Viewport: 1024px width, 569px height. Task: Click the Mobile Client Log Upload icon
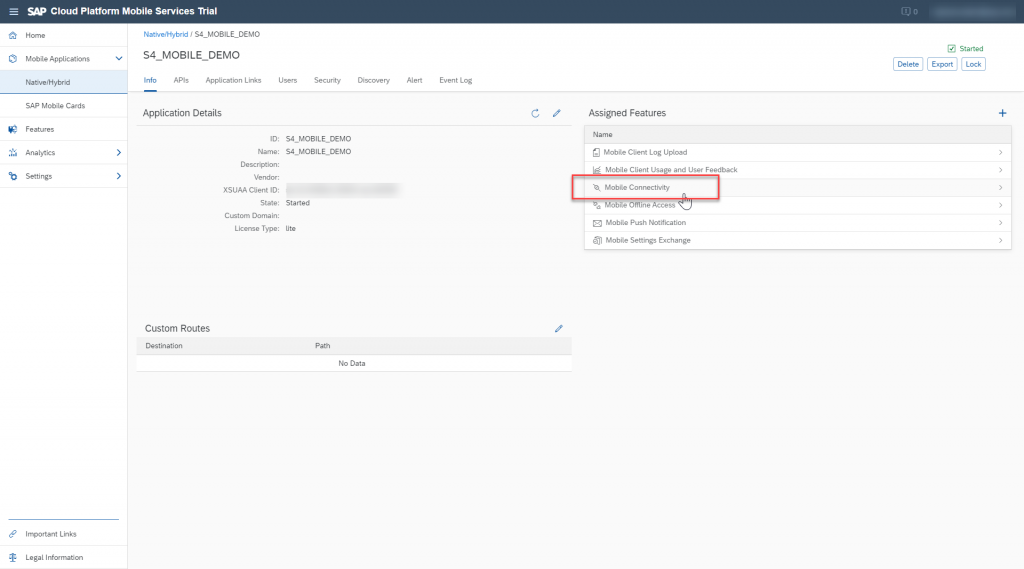[x=596, y=153]
